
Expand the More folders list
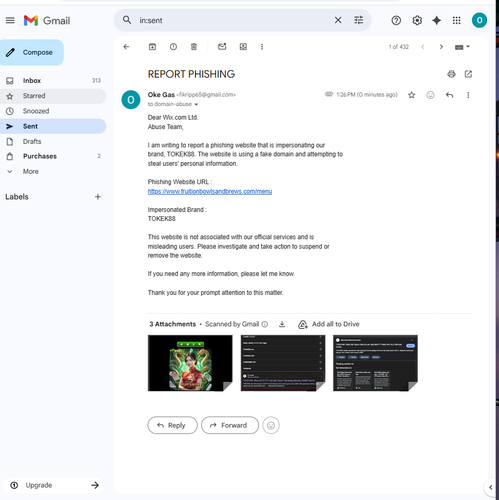point(53,171)
